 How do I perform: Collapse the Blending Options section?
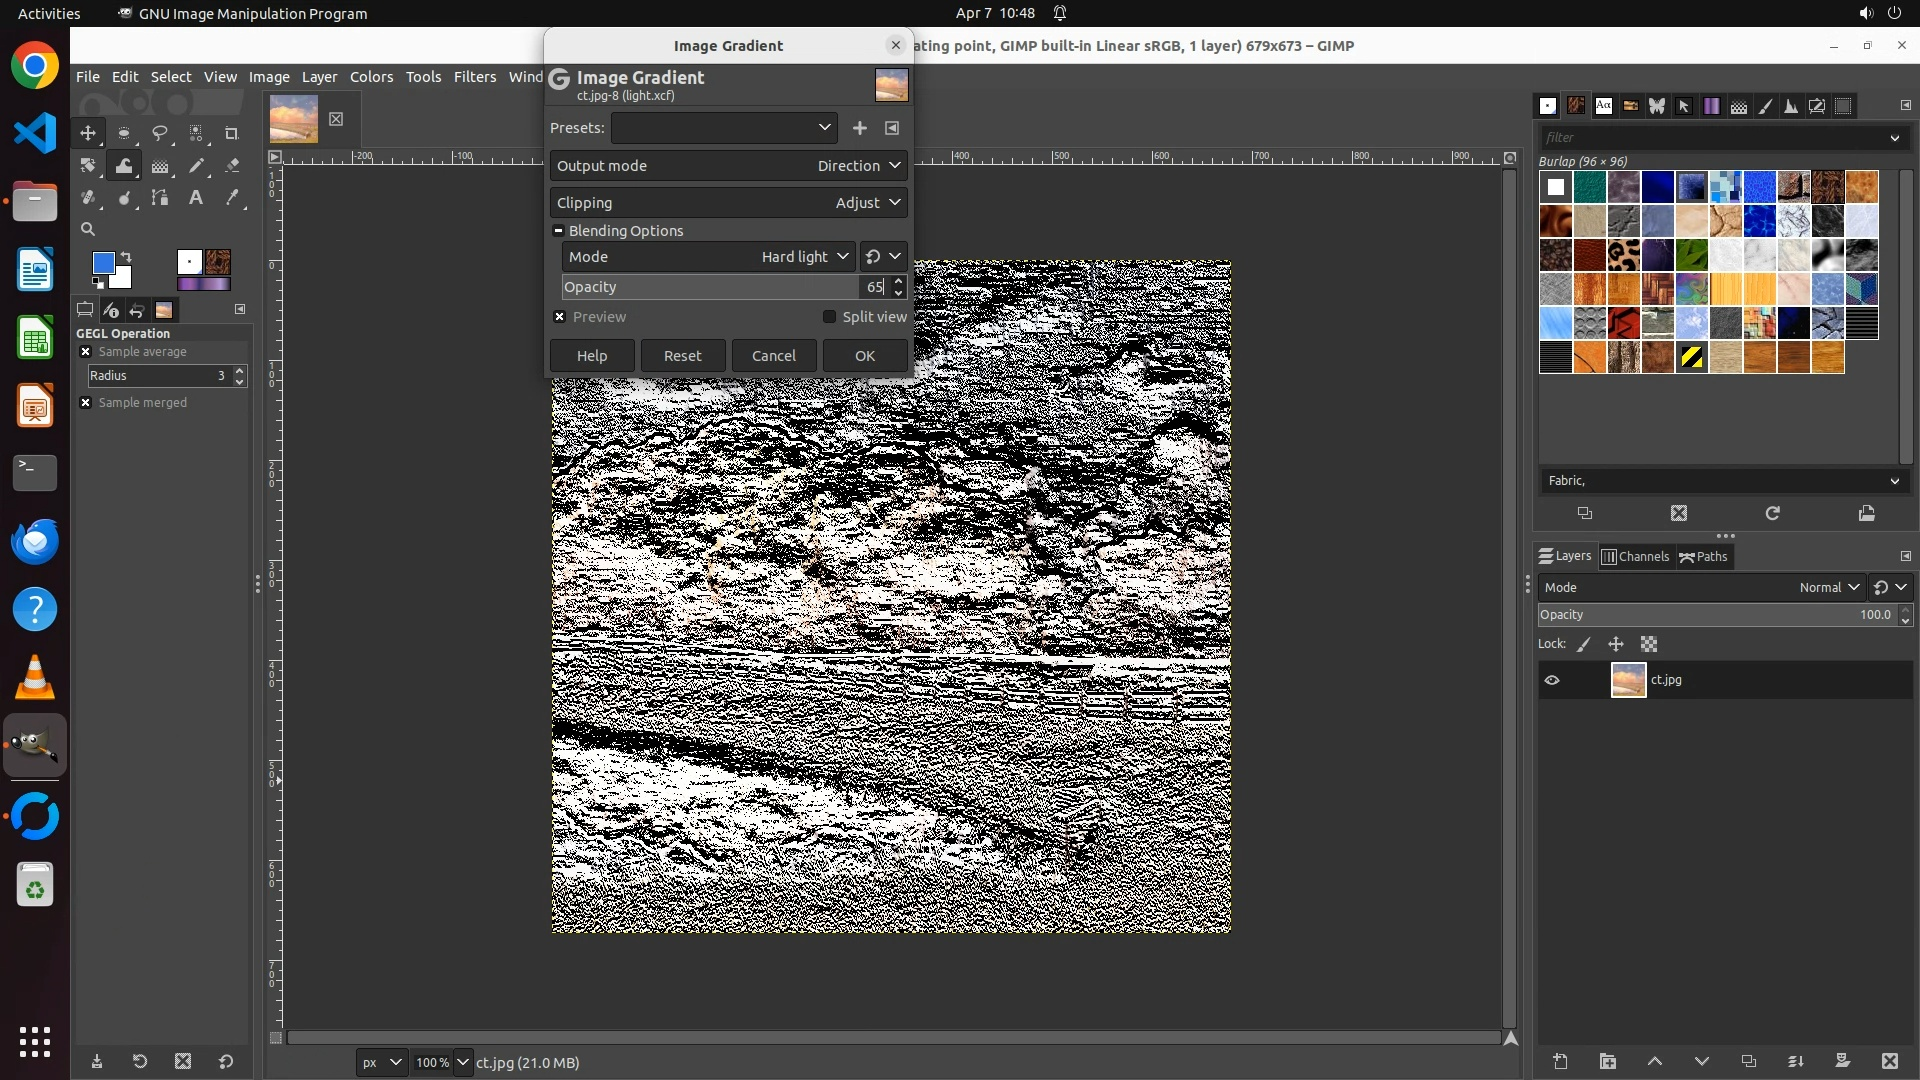click(558, 231)
